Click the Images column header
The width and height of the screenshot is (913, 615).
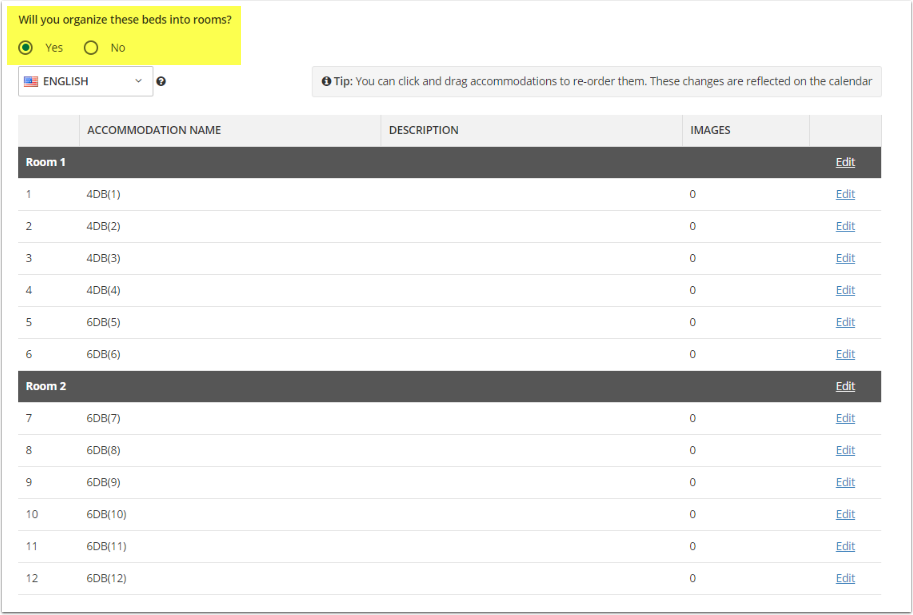[710, 130]
